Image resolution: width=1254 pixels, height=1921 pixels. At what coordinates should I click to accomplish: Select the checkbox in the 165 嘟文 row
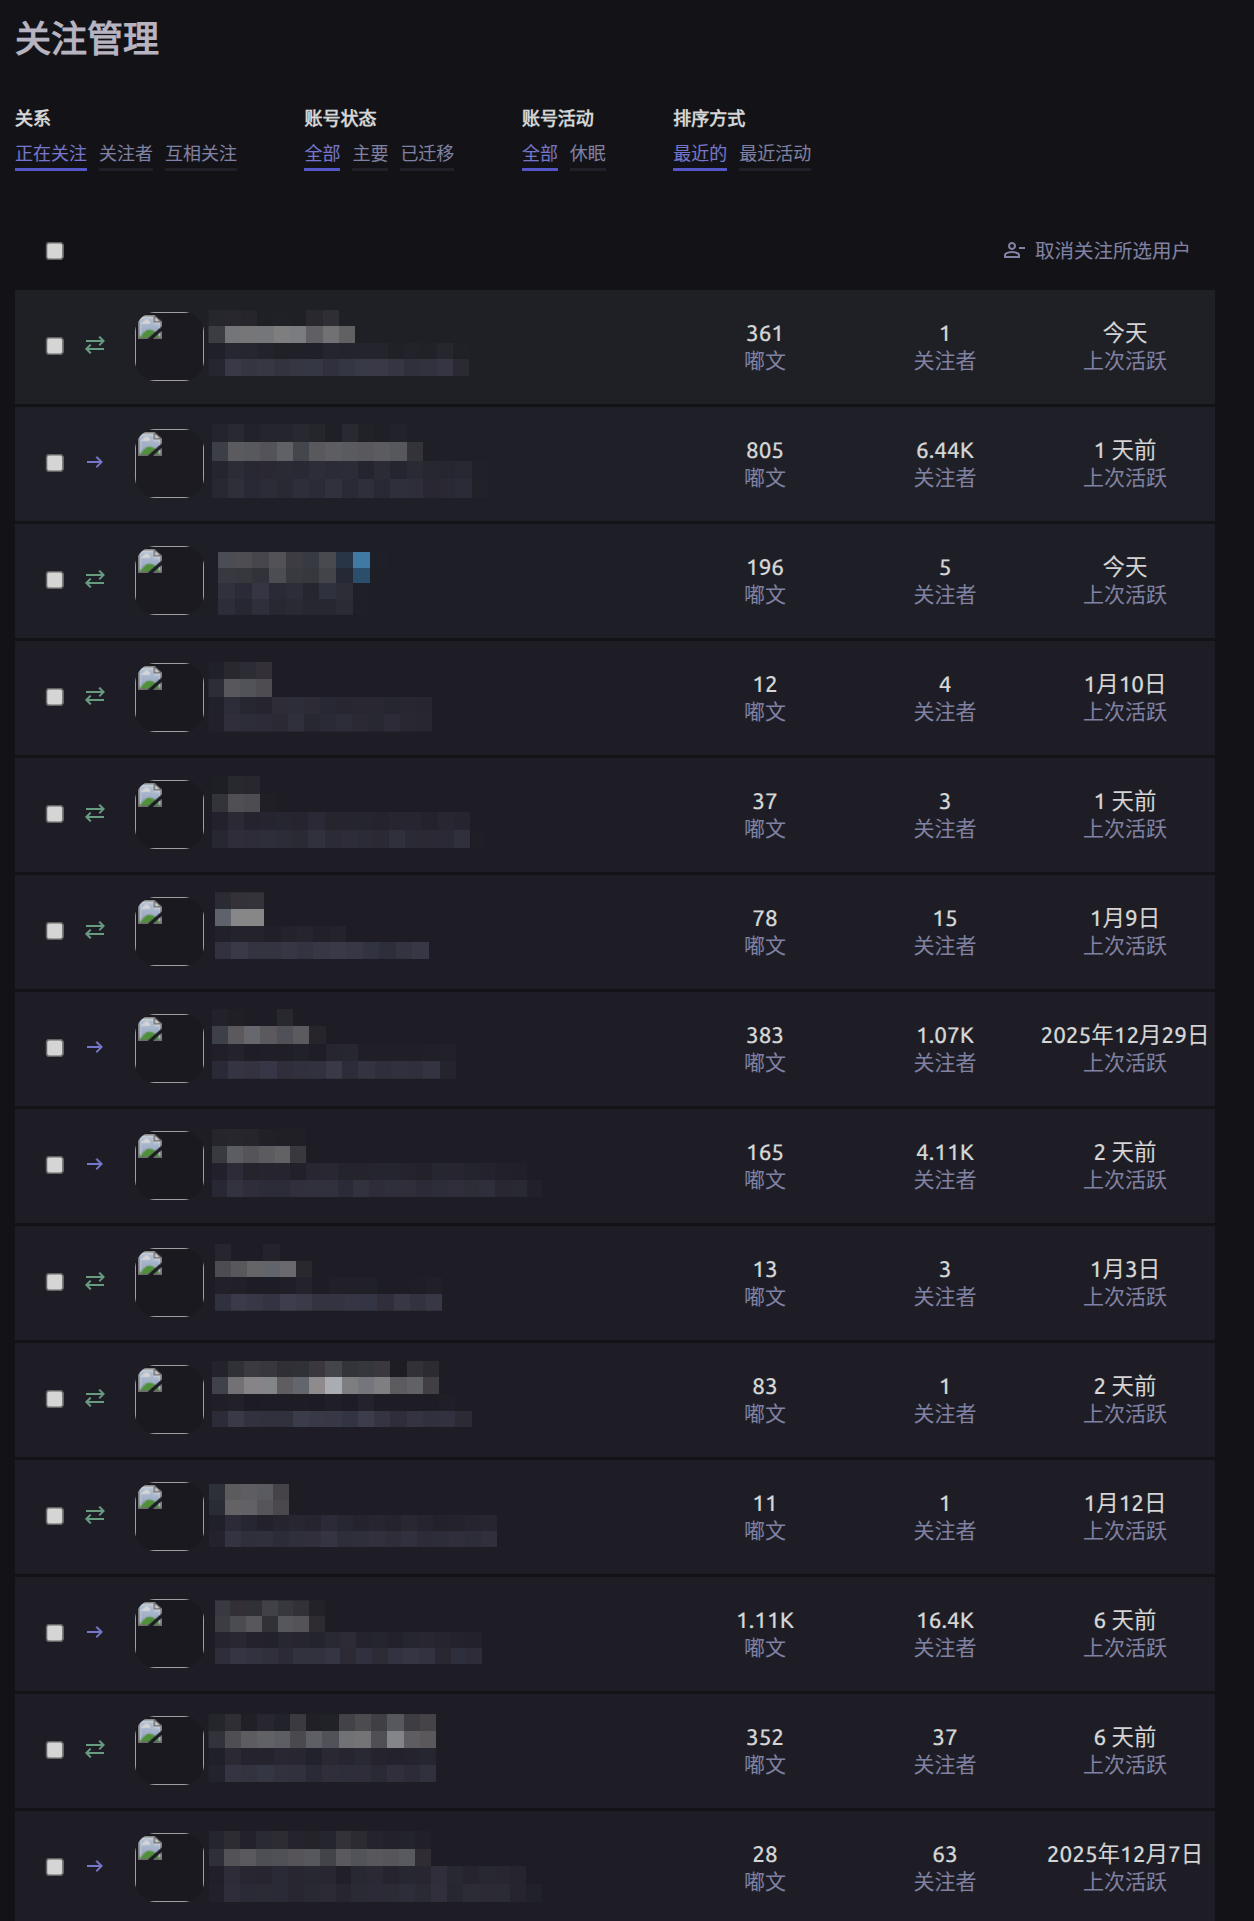coord(55,1165)
